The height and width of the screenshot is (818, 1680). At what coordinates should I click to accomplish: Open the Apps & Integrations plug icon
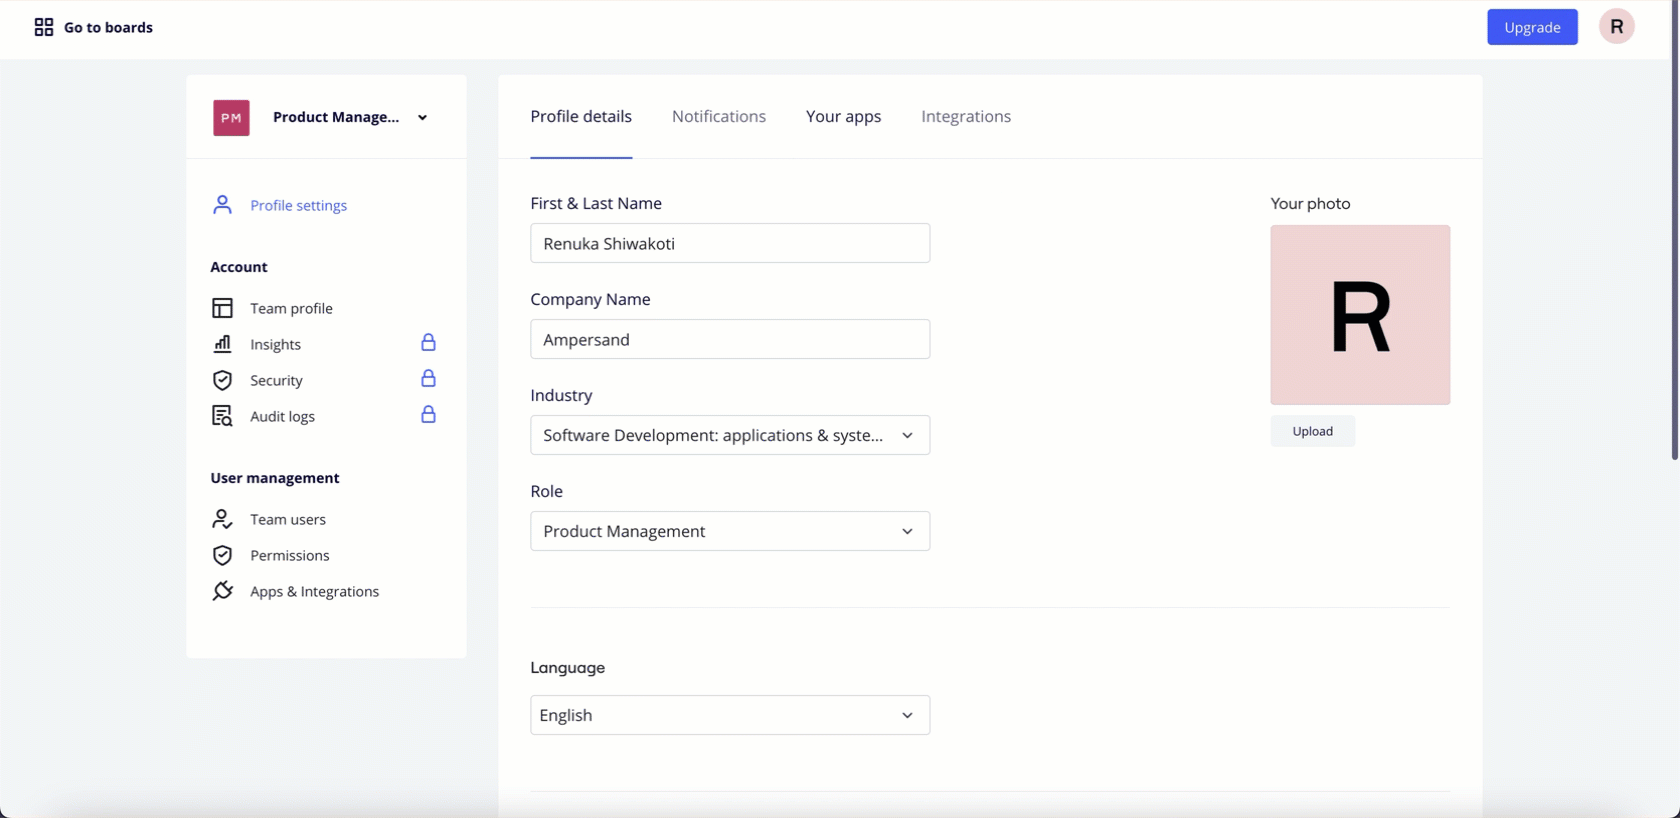click(x=222, y=591)
